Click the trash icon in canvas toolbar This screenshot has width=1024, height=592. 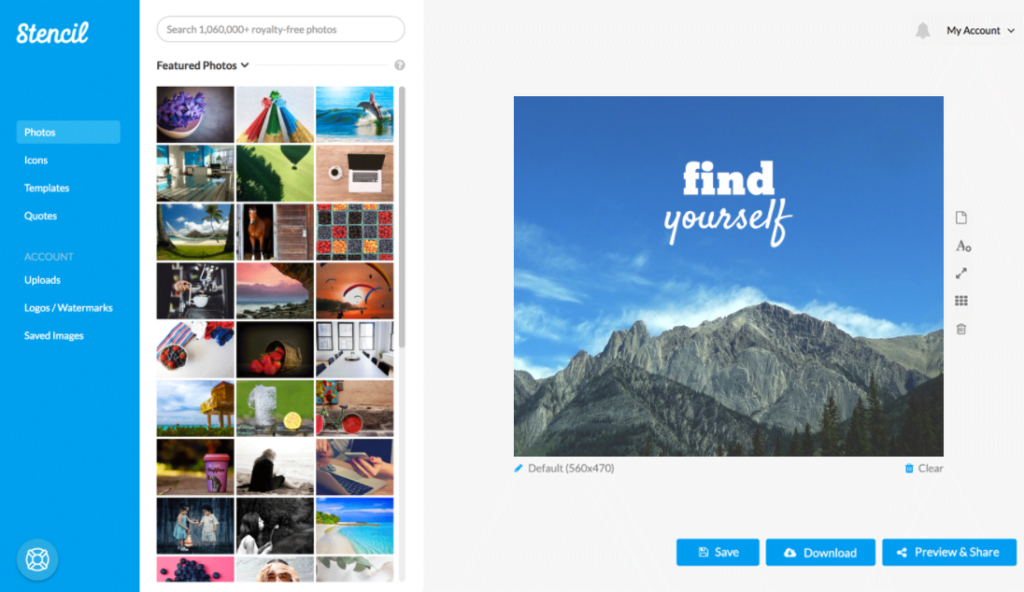(x=961, y=329)
